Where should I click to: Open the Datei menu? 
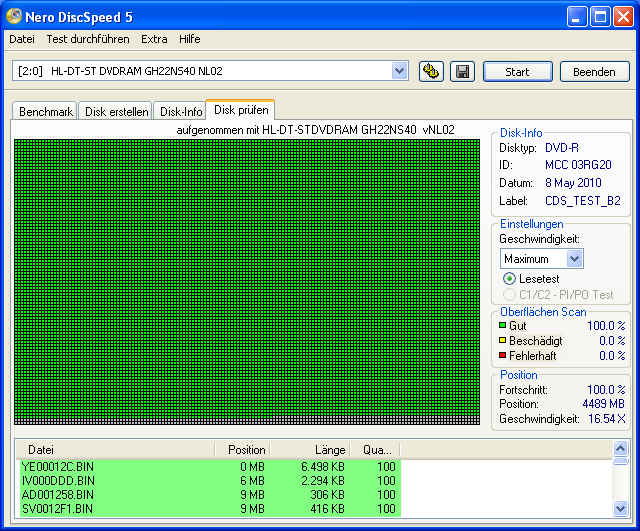pos(22,39)
